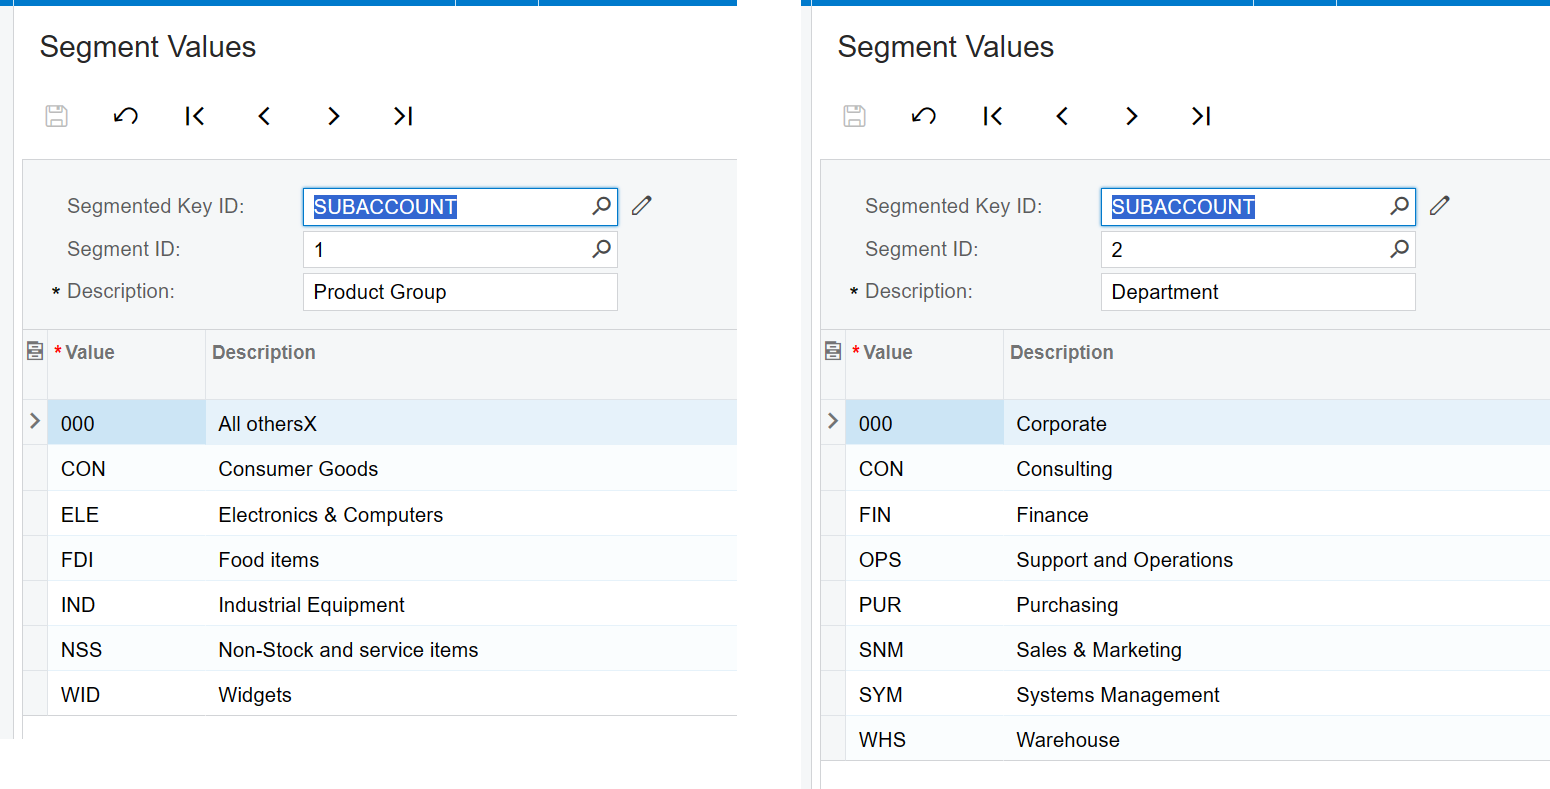Click the left panel Segmented Key ID field
Viewport: 1550px width, 789px height.
[x=460, y=207]
